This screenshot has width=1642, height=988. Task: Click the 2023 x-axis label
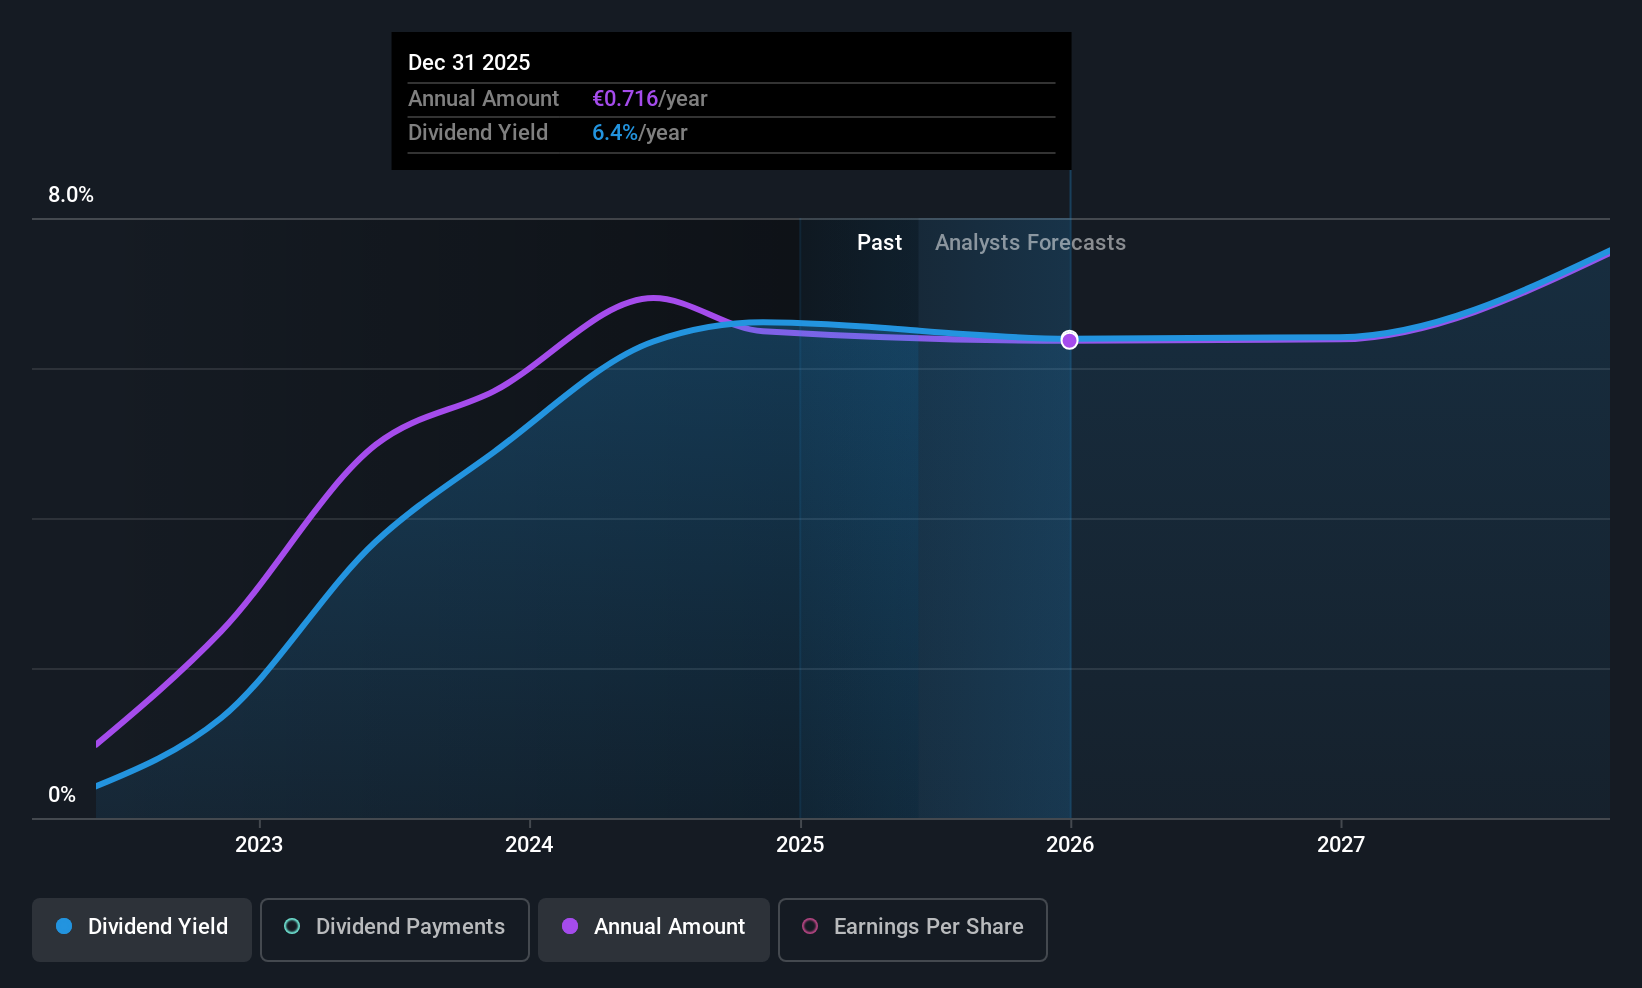click(259, 844)
